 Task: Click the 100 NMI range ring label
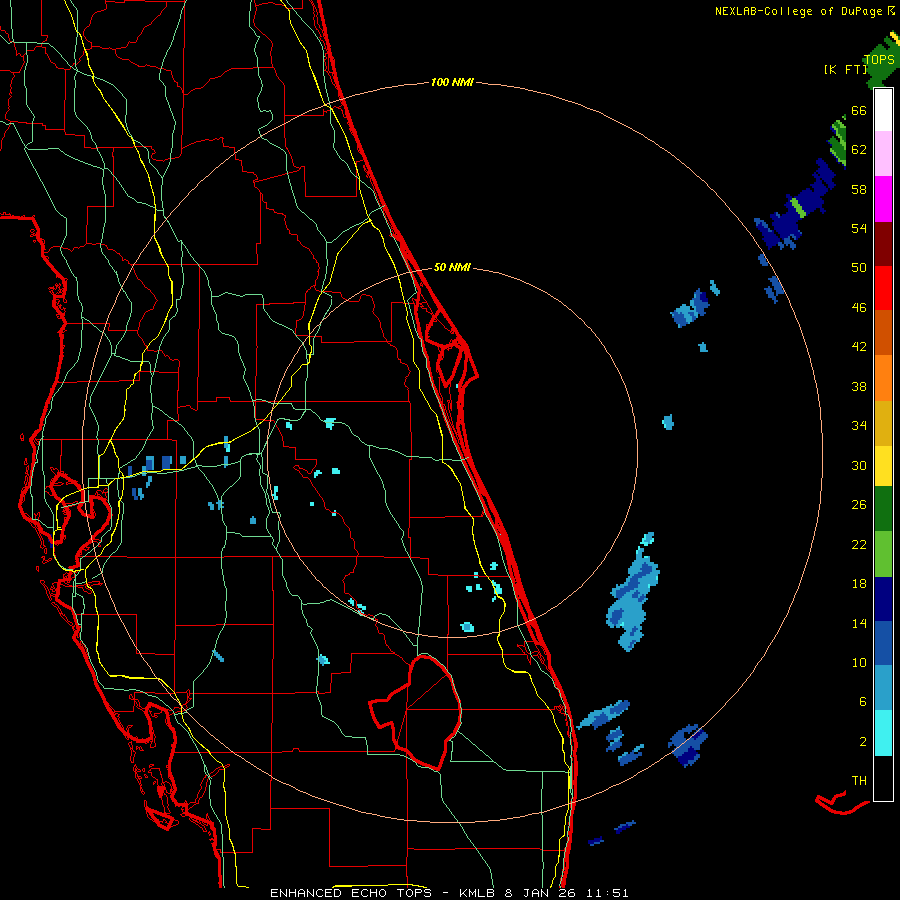tap(452, 82)
